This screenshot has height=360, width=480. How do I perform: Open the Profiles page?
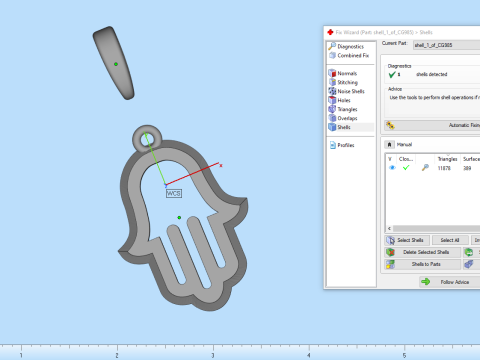tap(342, 145)
